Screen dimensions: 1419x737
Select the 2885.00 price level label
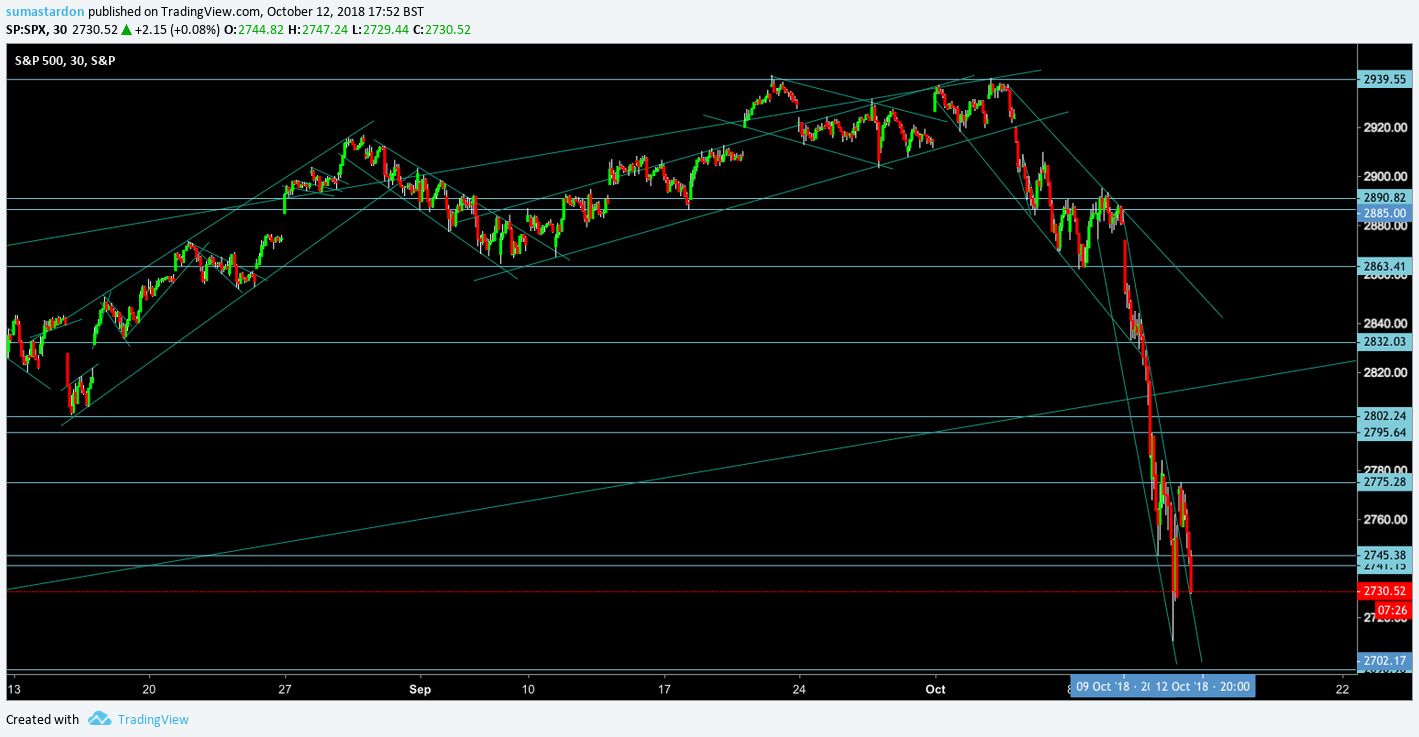1385,213
